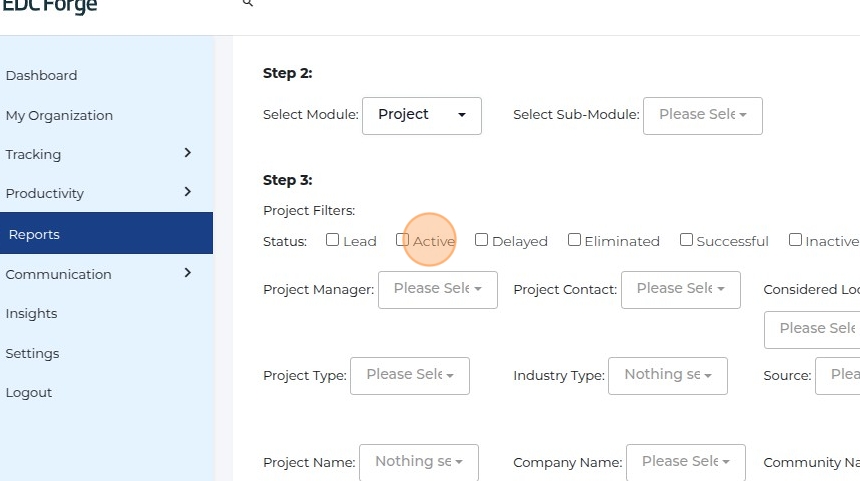Click the Logout link
The image size is (860, 481).
[28, 392]
